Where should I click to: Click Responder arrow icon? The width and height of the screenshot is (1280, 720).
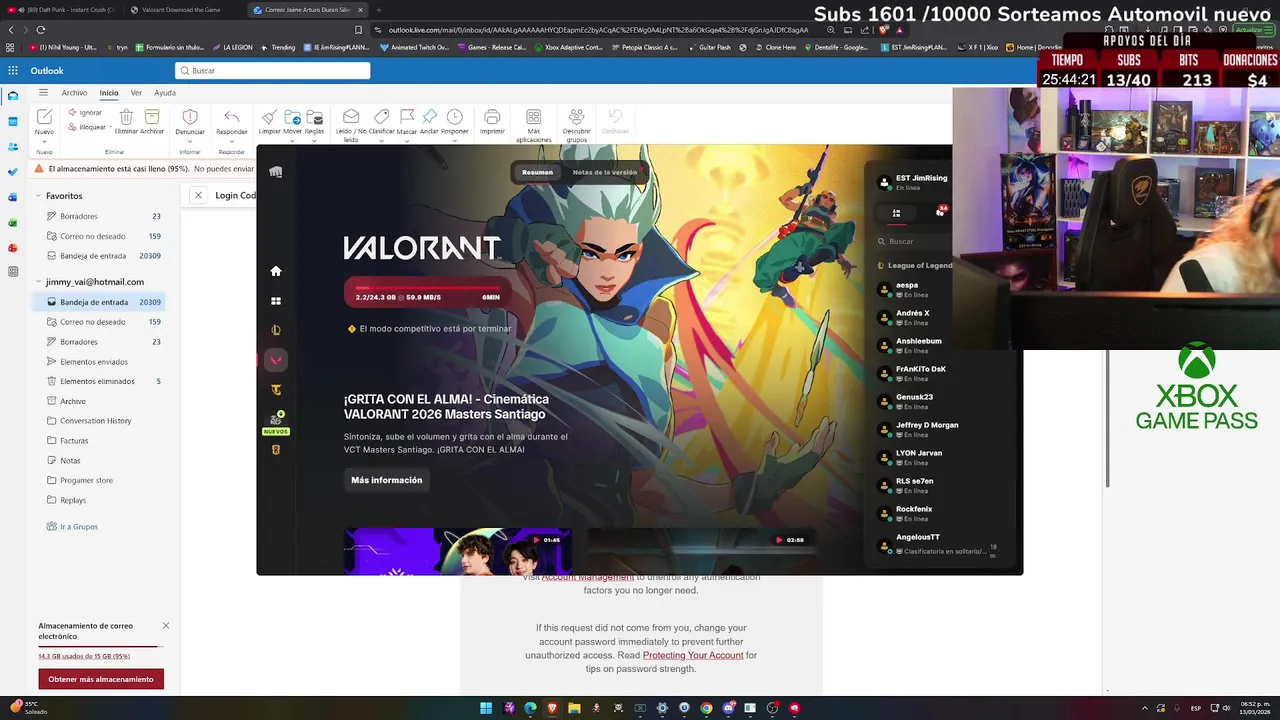coord(232,117)
